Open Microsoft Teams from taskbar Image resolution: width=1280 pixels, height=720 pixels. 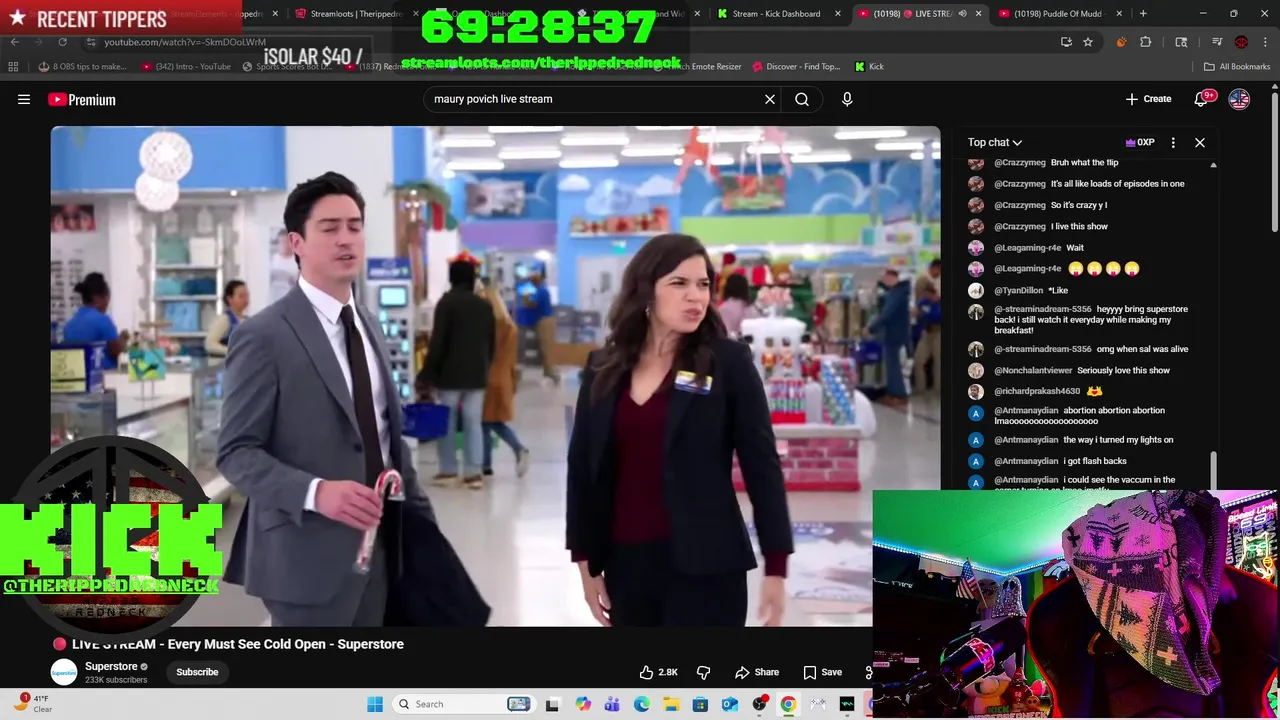click(x=612, y=704)
